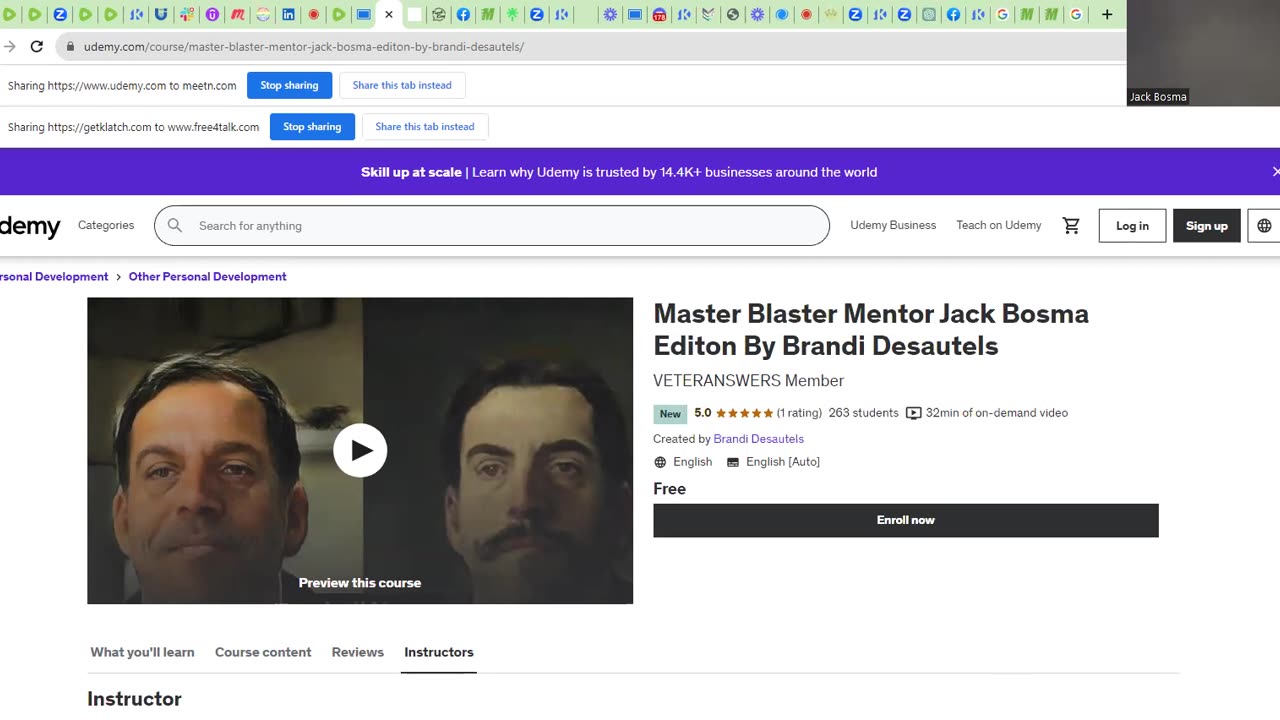This screenshot has height=720, width=1280.
Task: Open the purple circle favicon tab
Action: 212,15
